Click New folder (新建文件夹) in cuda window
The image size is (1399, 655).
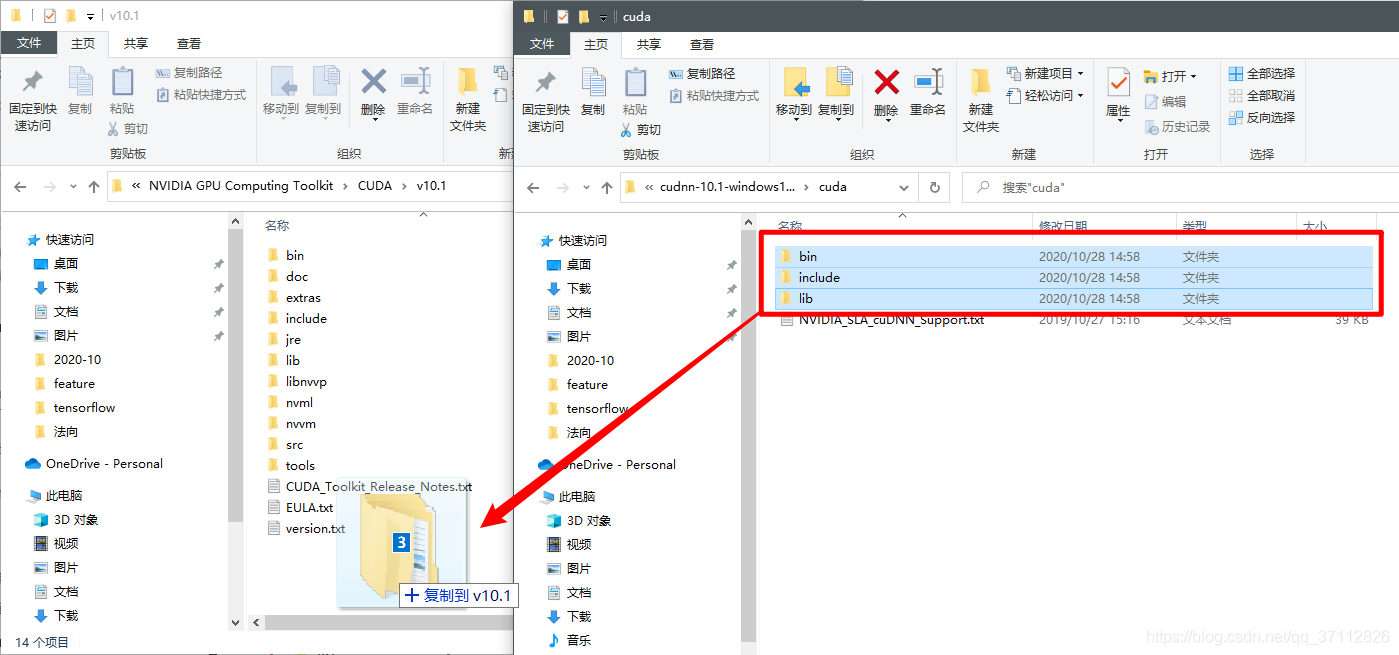(981, 100)
